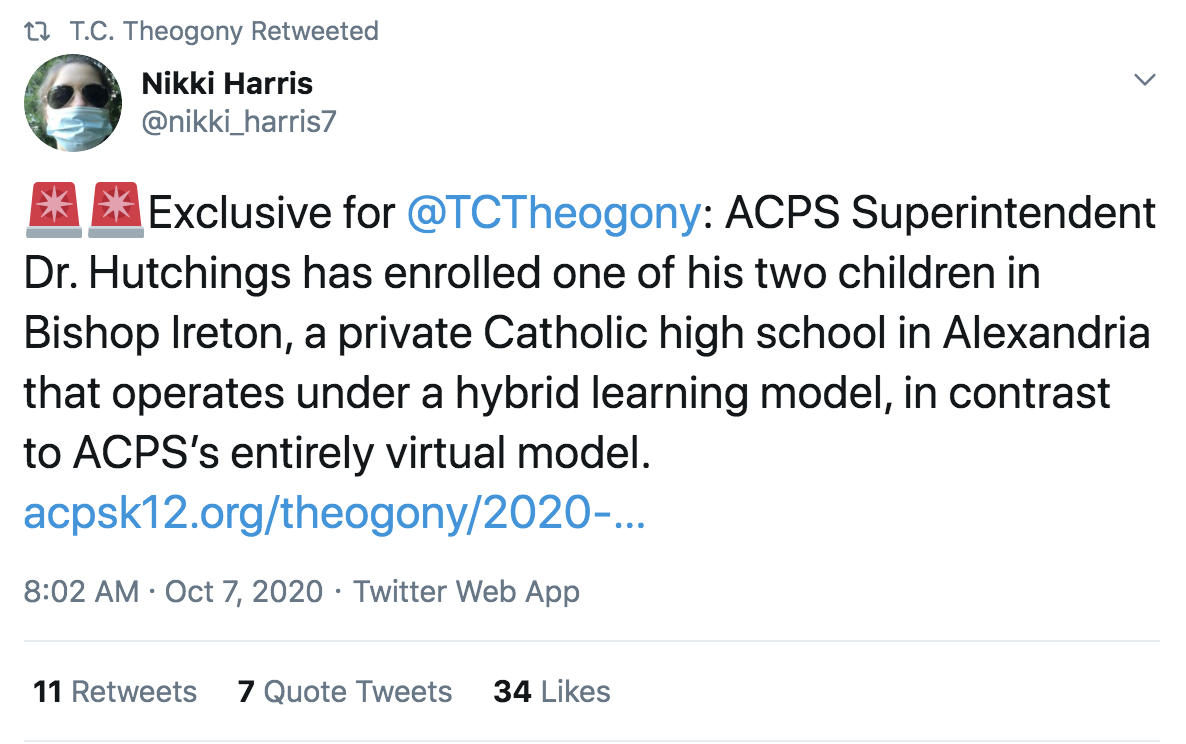1186x744 pixels.
Task: Click "Dr. Hutchings" in the tweet text
Action: click(137, 273)
